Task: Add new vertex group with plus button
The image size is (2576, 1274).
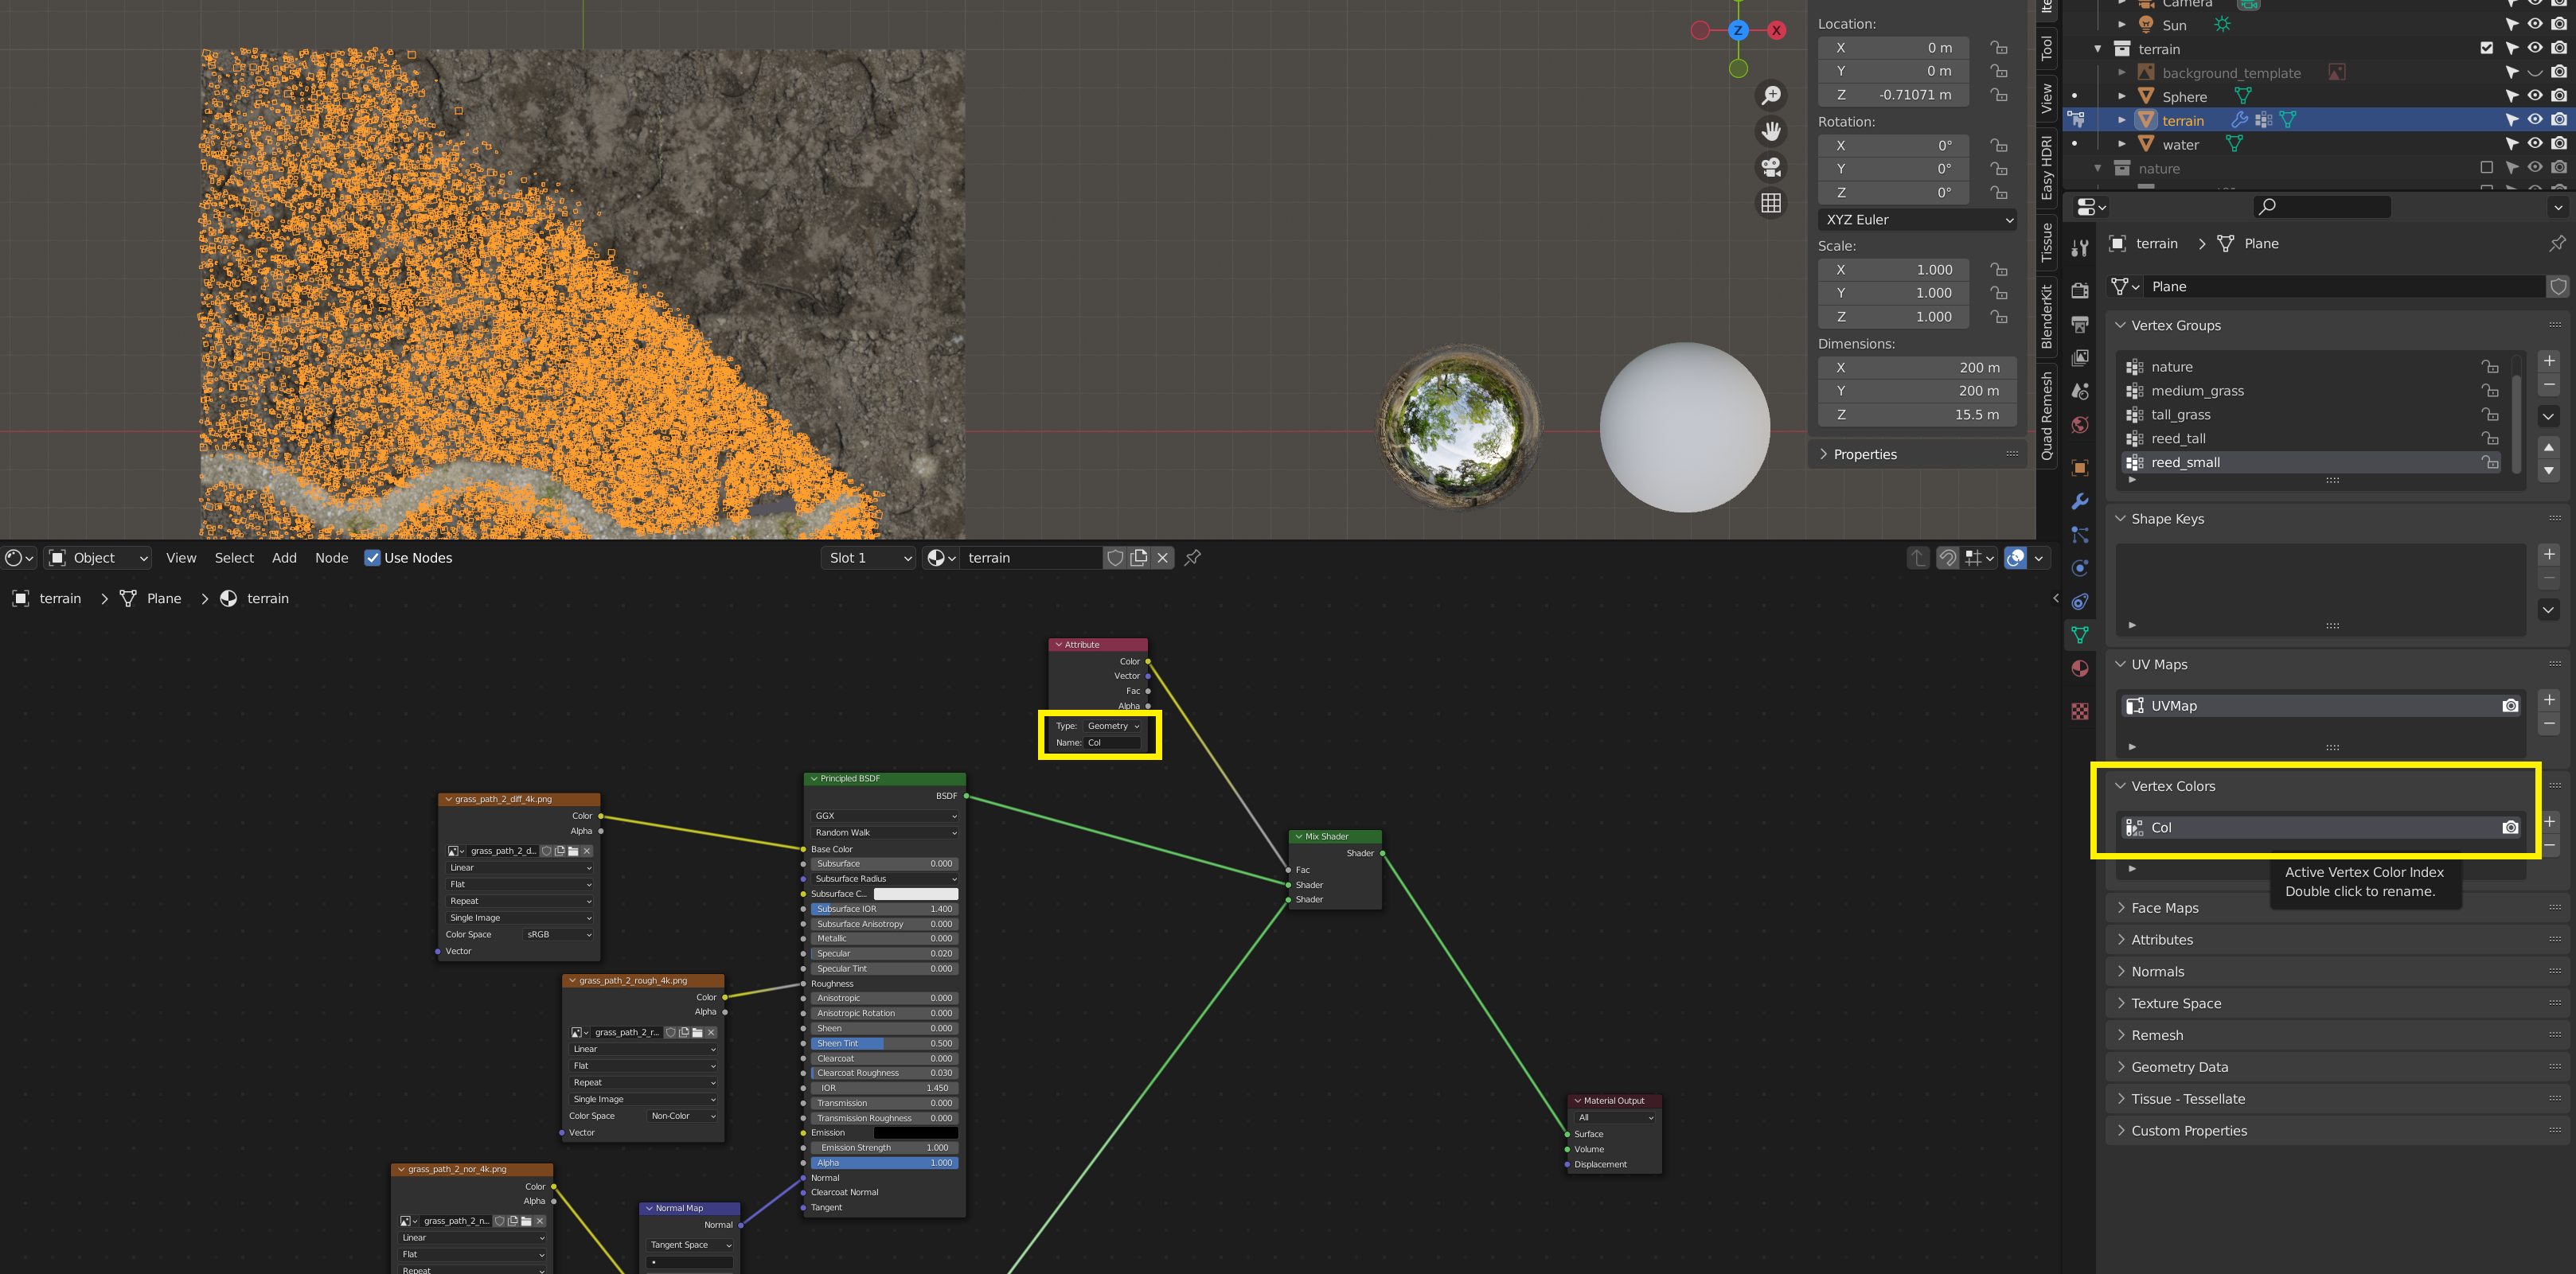Action: tap(2549, 361)
